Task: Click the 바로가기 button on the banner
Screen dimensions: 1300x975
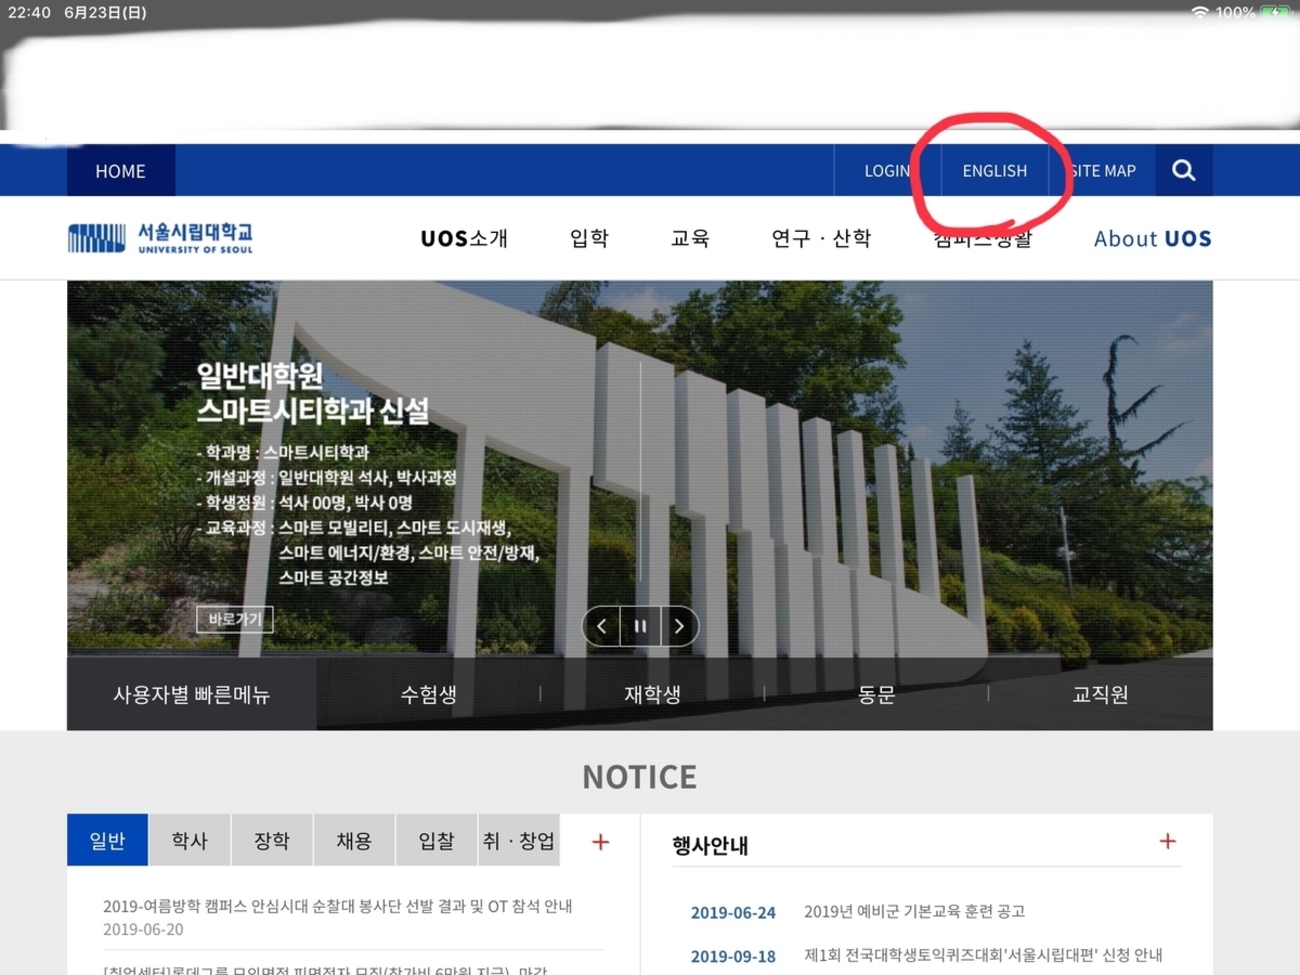Action: coord(235,619)
